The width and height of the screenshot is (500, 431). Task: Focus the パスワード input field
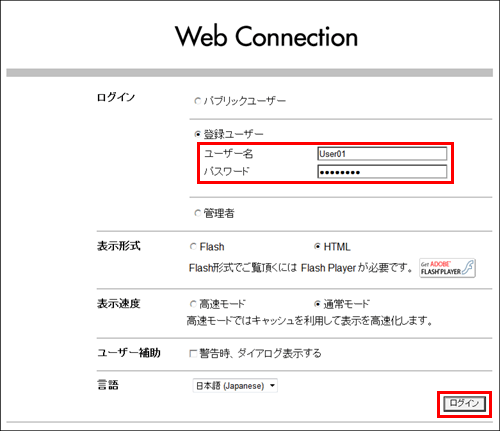382,172
